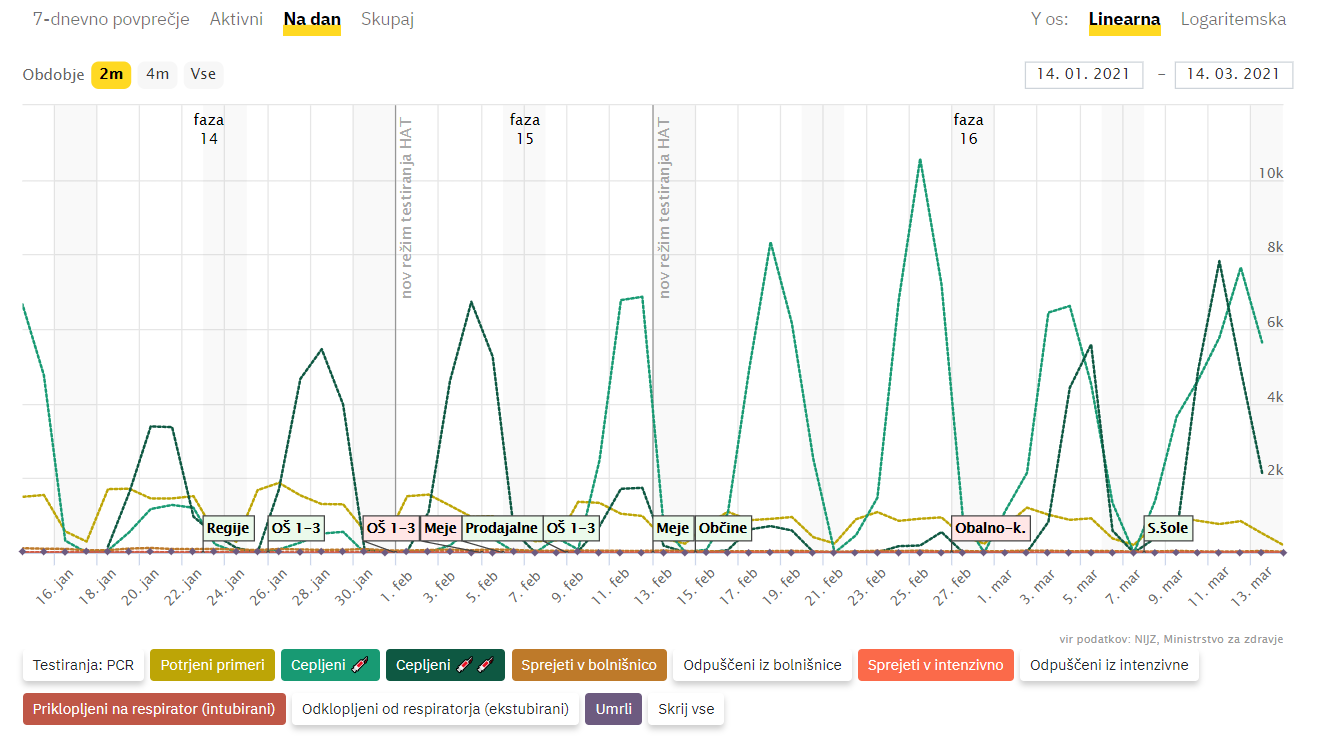This screenshot has height=742, width=1327.
Task: Toggle Odpuščeni iz bolnišnice series
Action: click(762, 665)
